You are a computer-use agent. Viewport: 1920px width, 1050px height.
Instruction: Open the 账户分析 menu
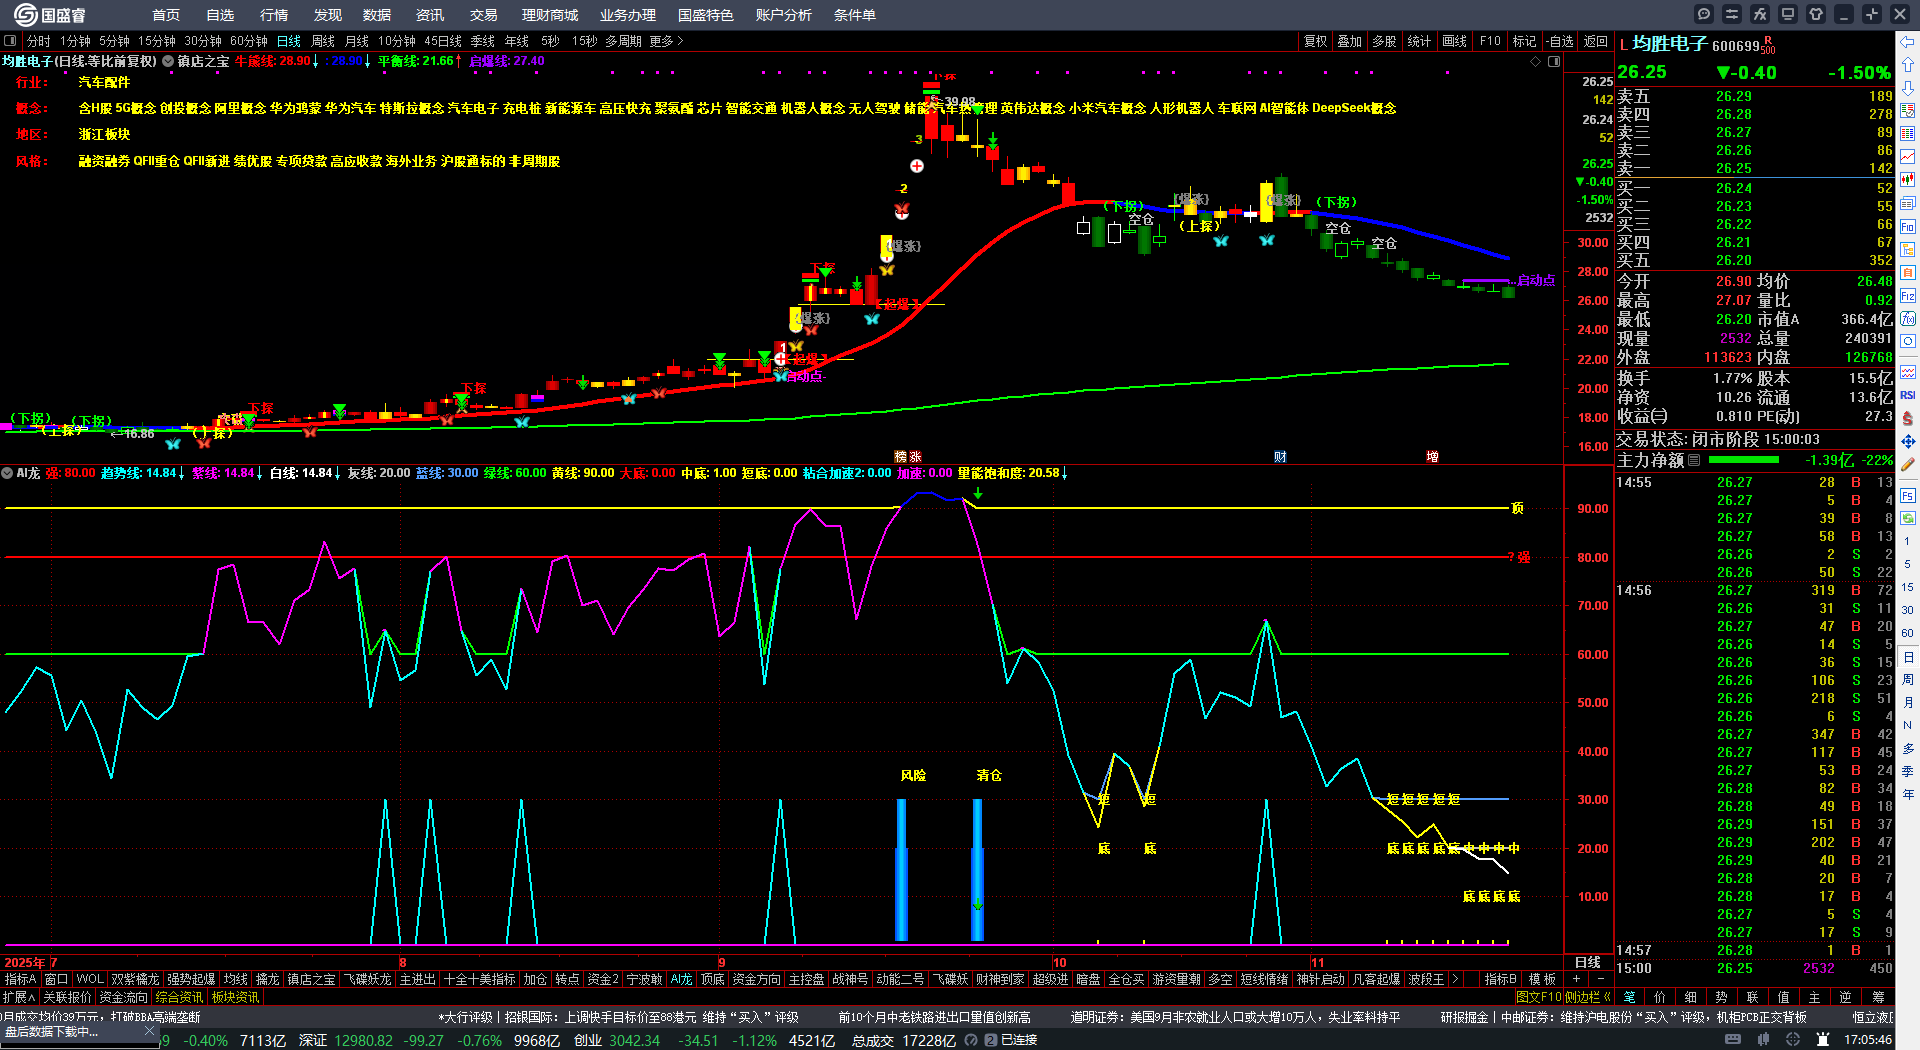(784, 15)
